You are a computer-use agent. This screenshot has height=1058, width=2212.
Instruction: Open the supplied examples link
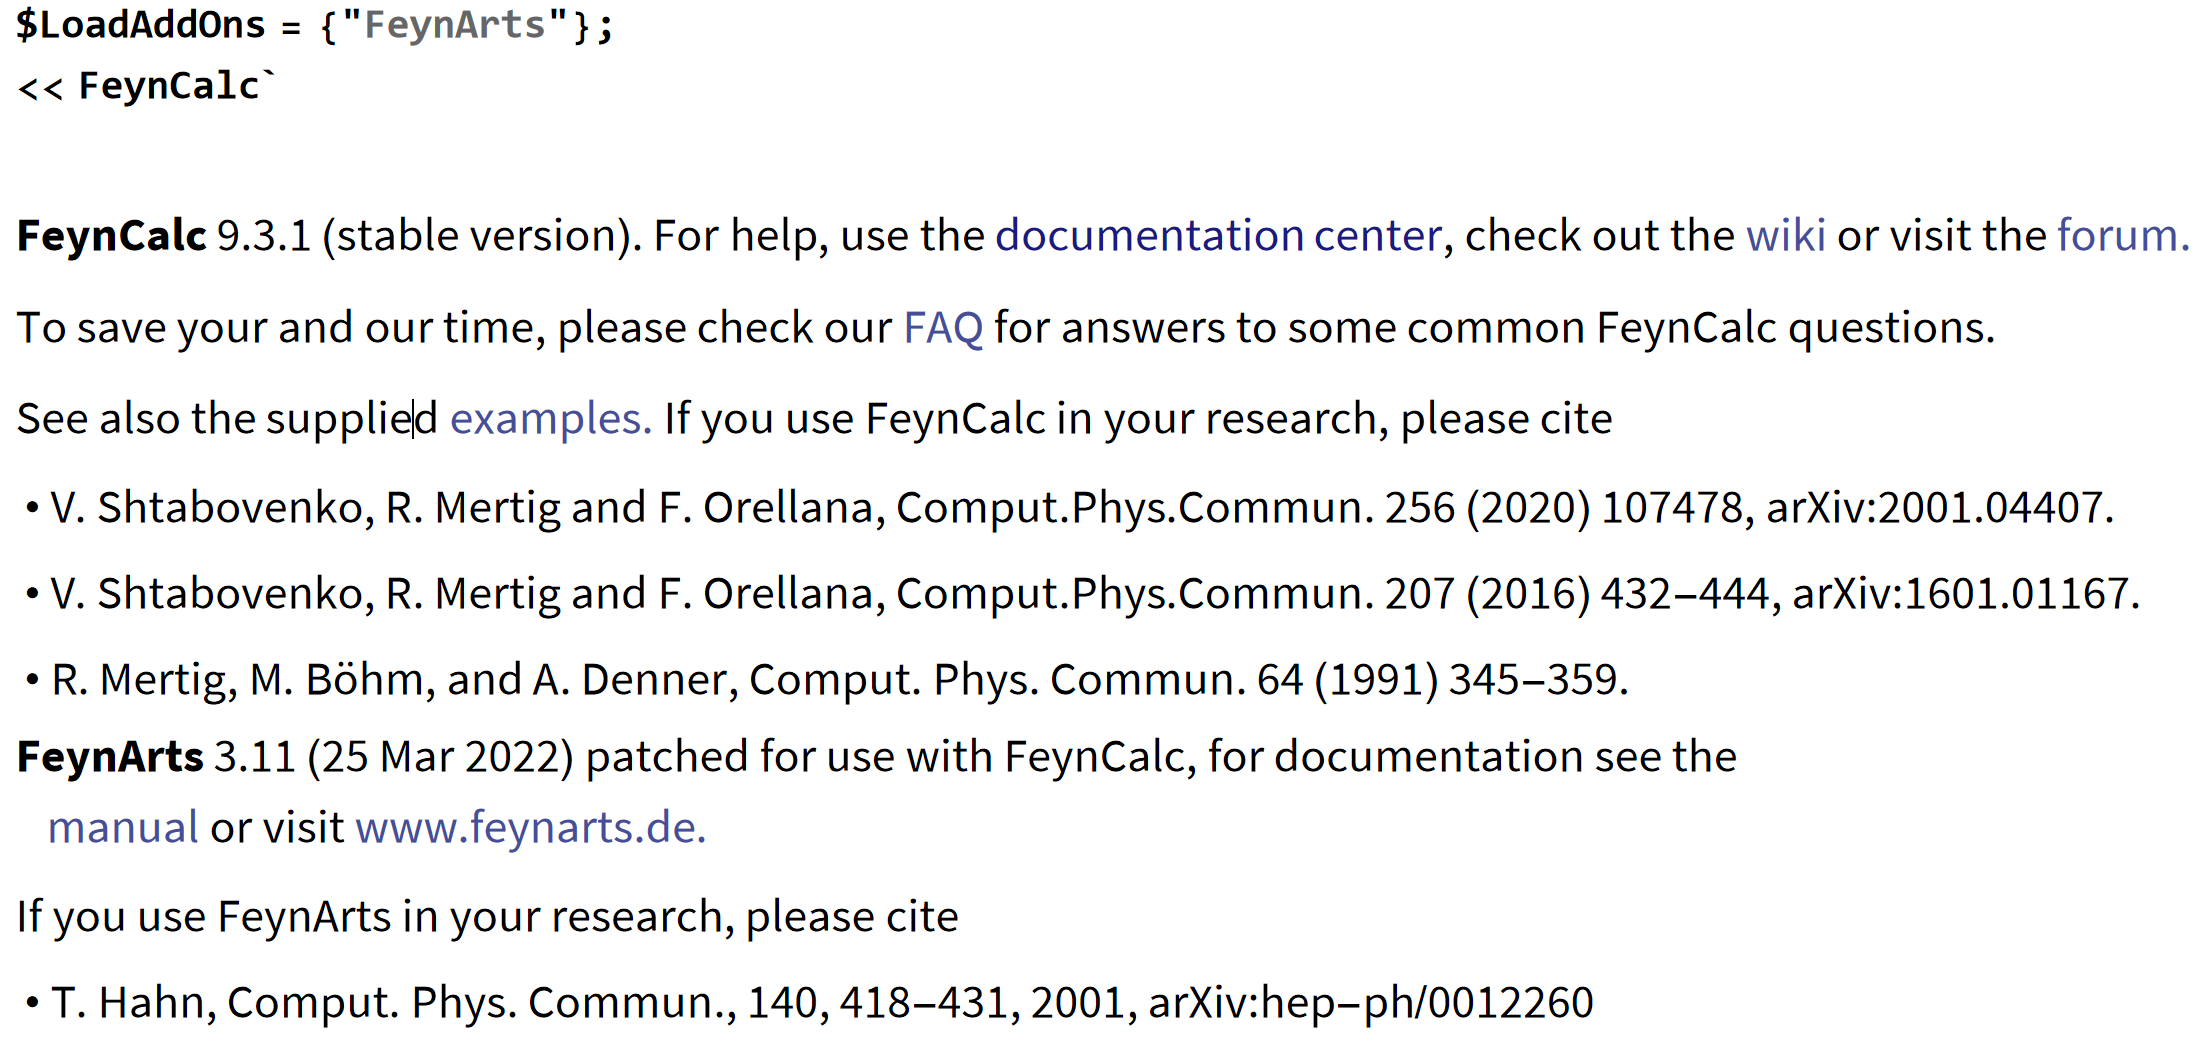tap(549, 419)
